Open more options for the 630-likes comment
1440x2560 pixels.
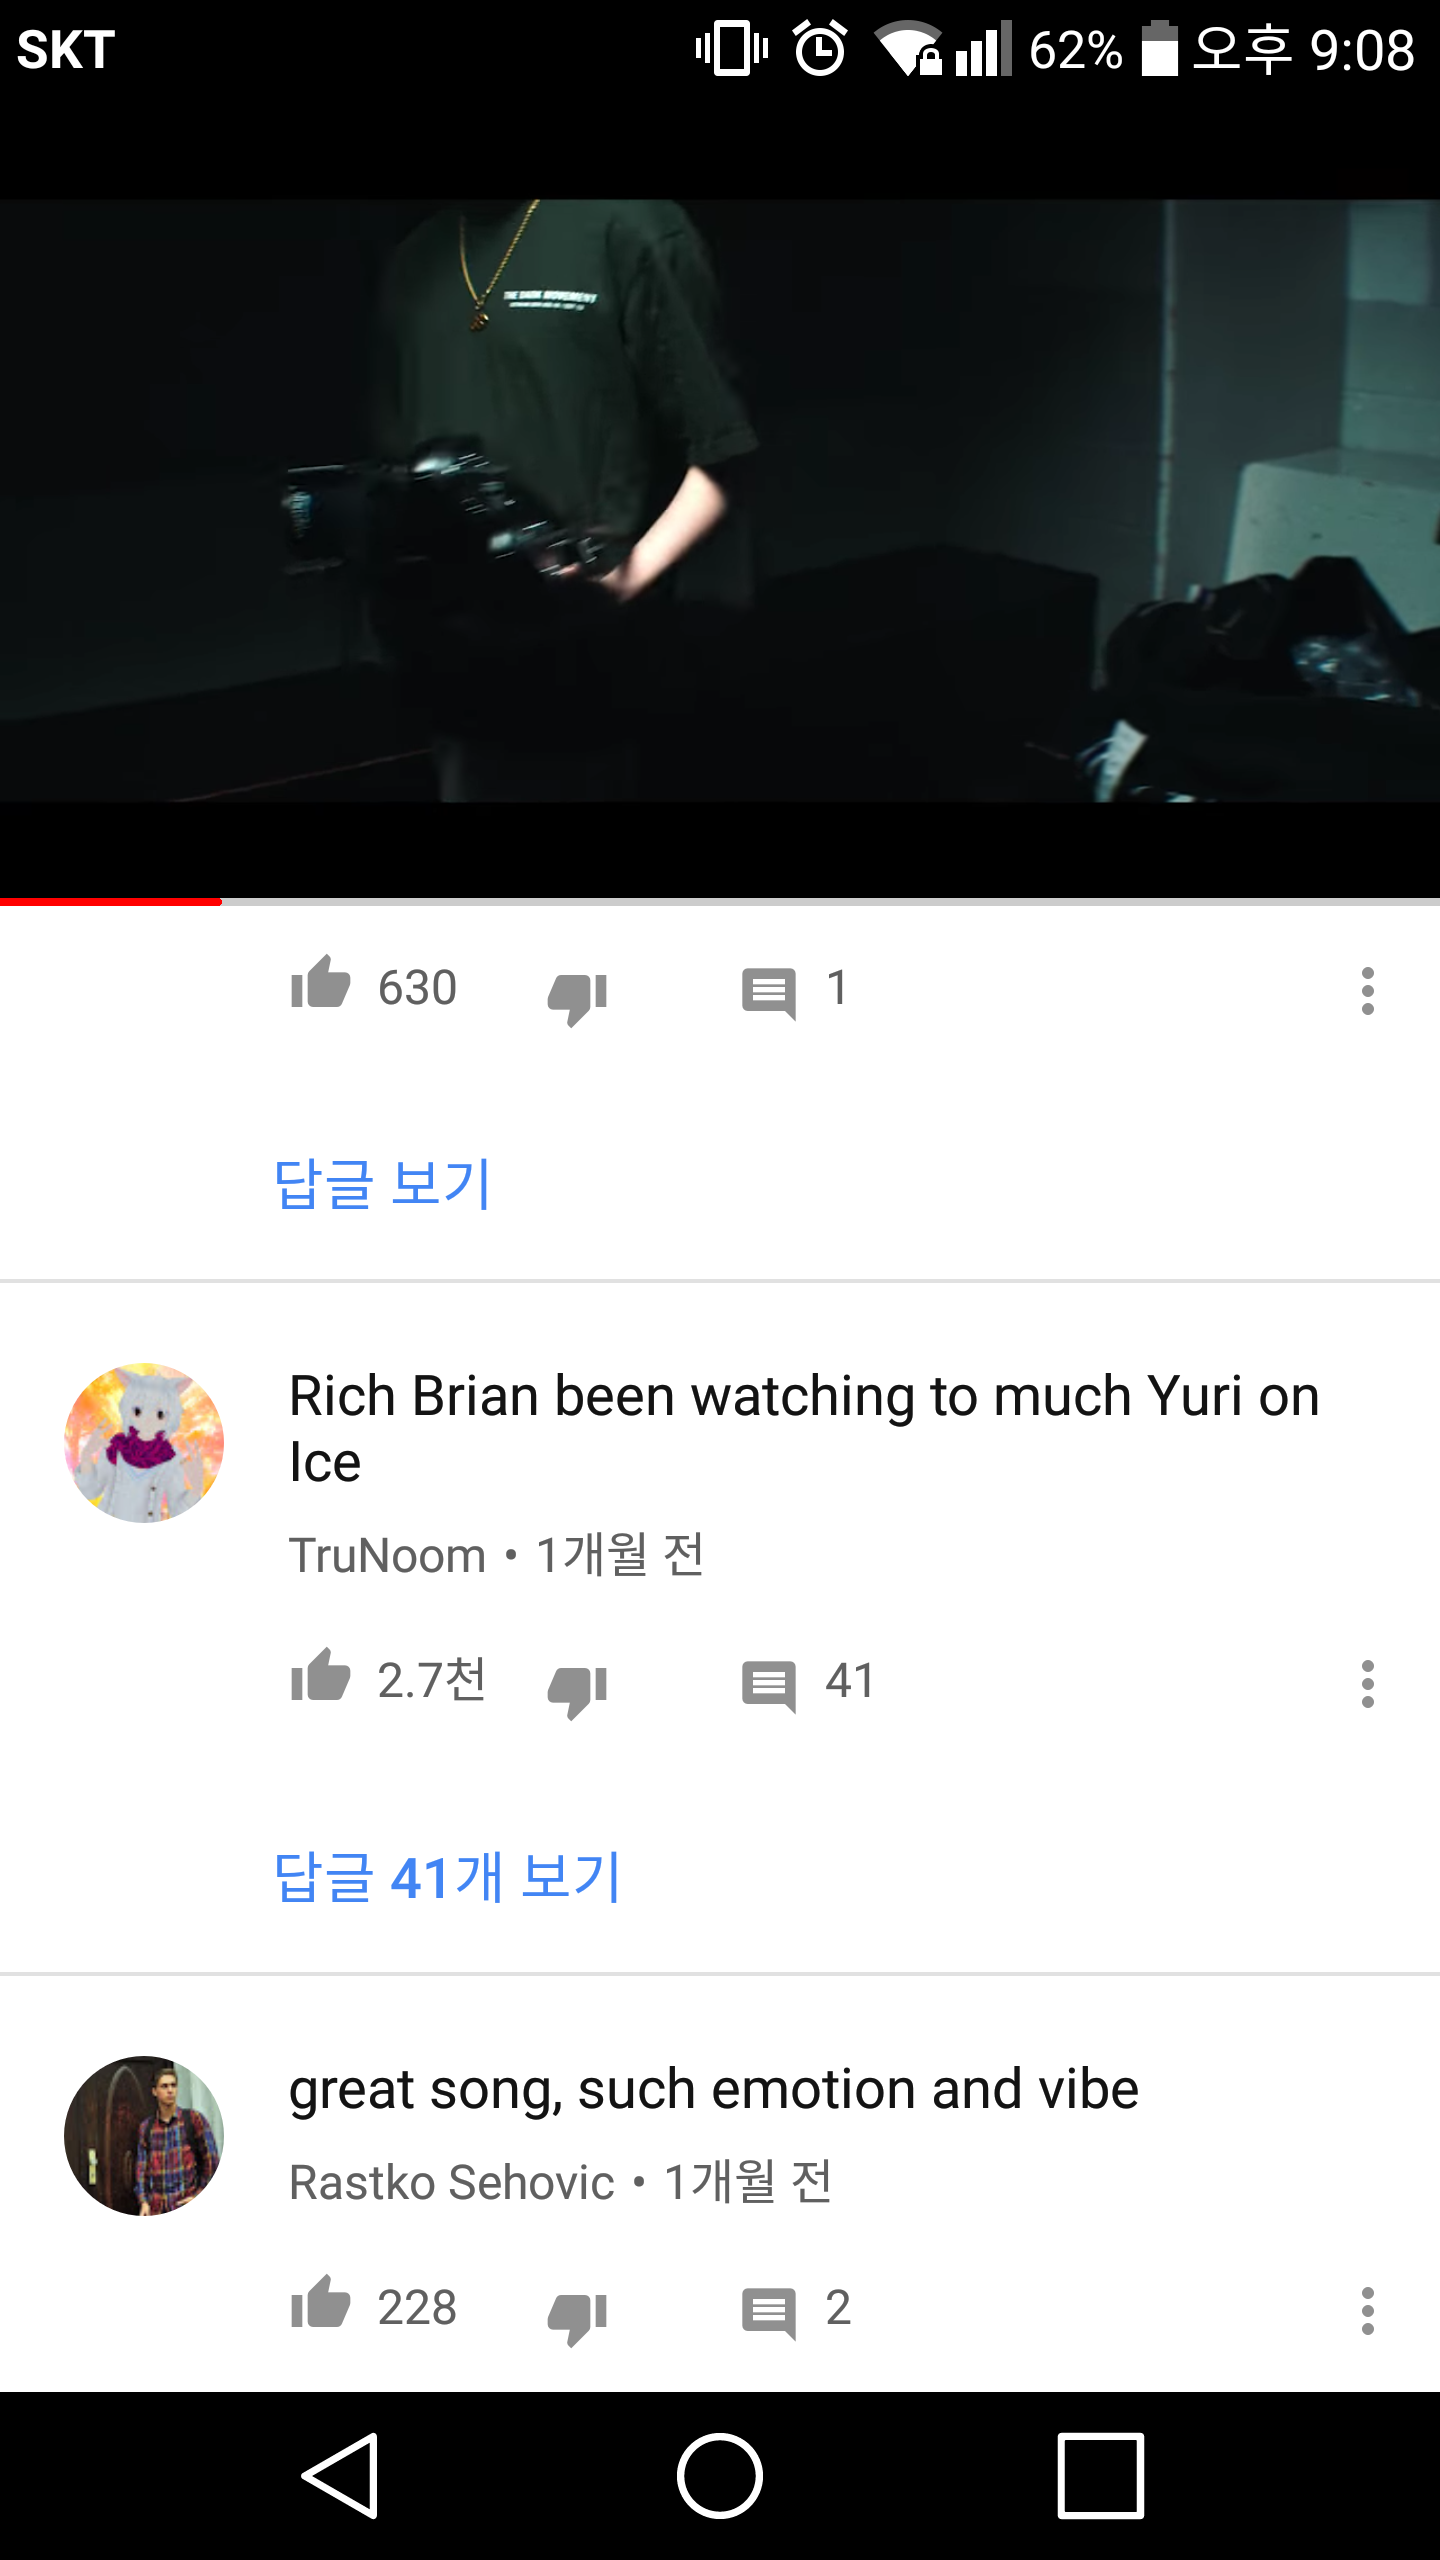tap(1367, 991)
